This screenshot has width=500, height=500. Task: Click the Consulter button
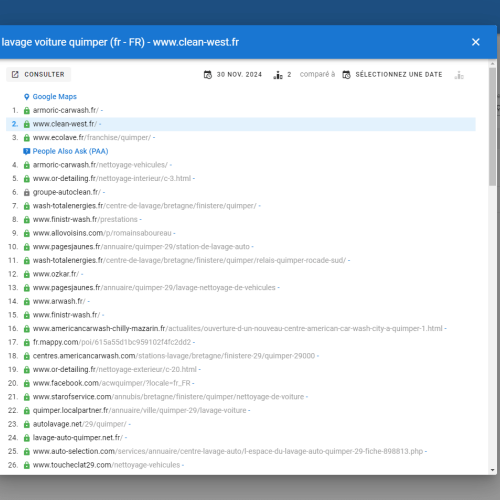coord(38,74)
